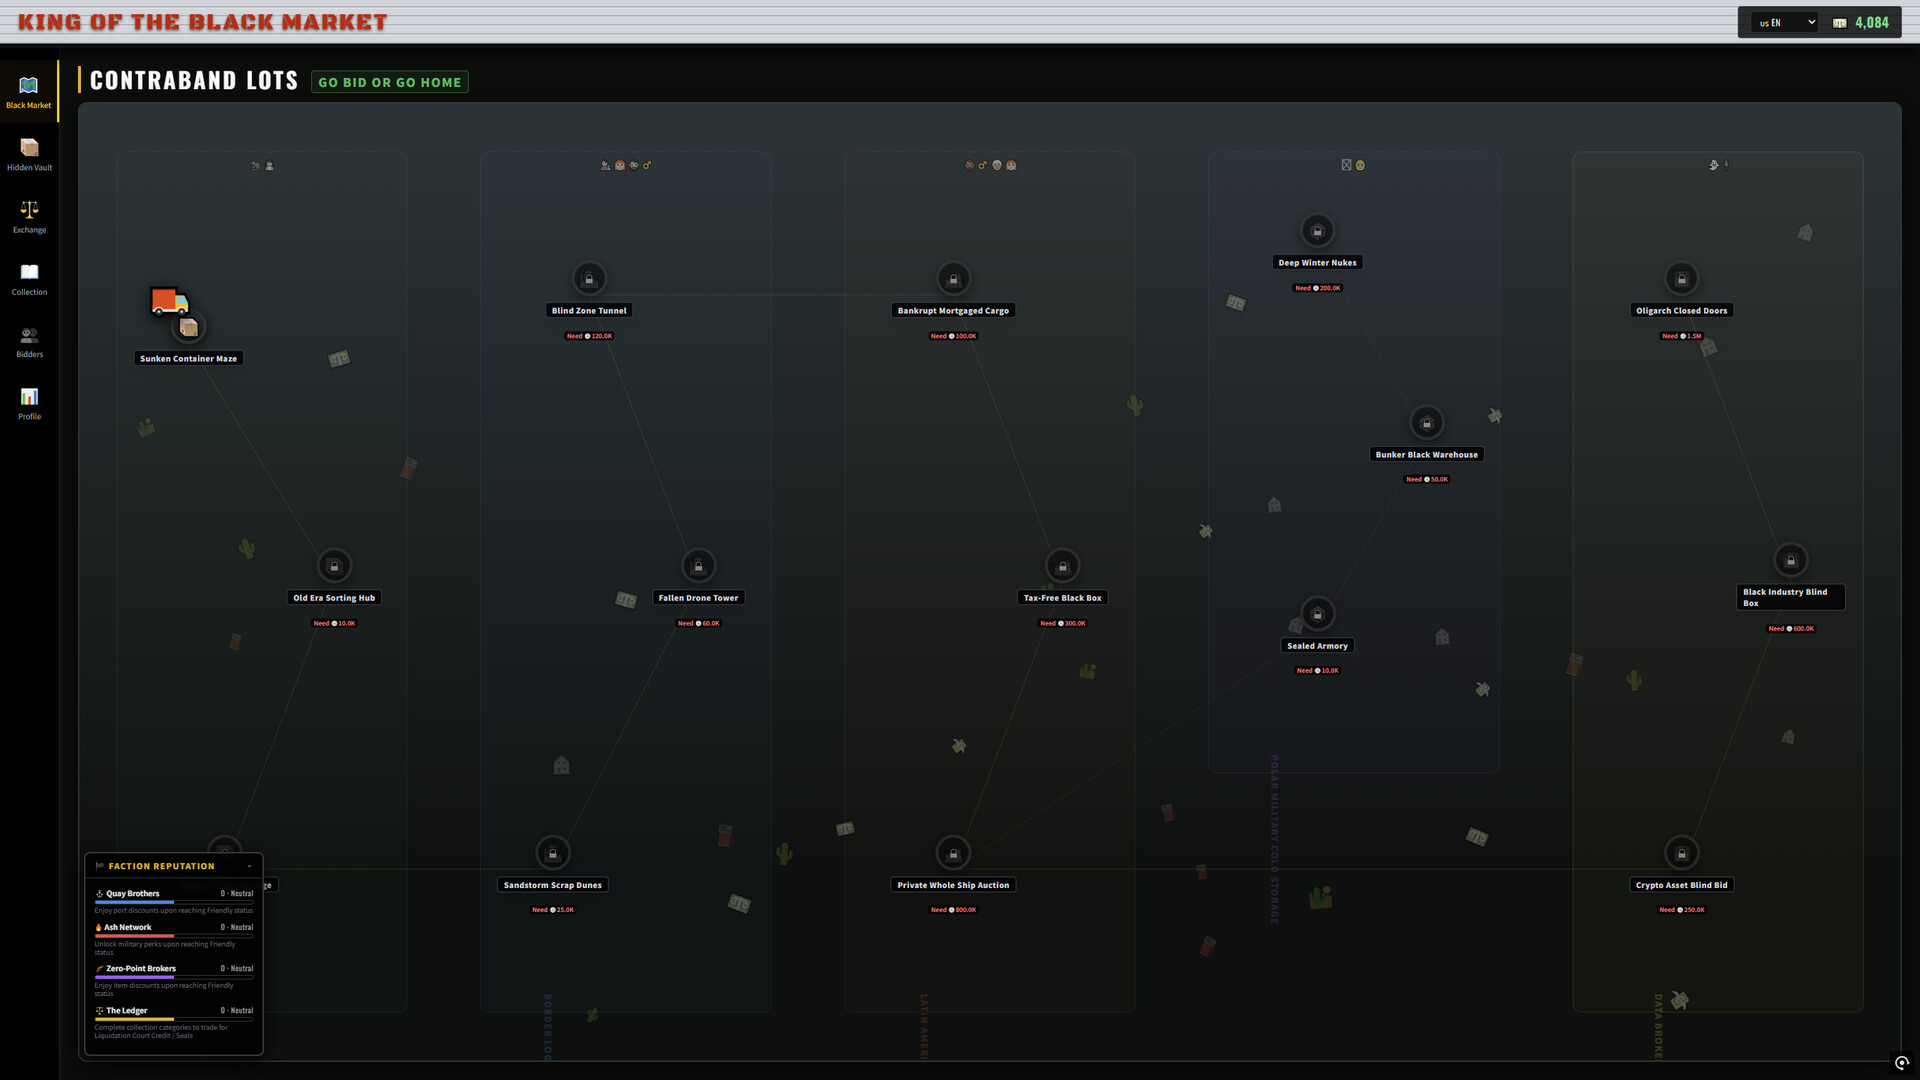Click the 'Need 60.0K' tag under Fallen Drone Tower
1920x1080 pixels.
698,623
